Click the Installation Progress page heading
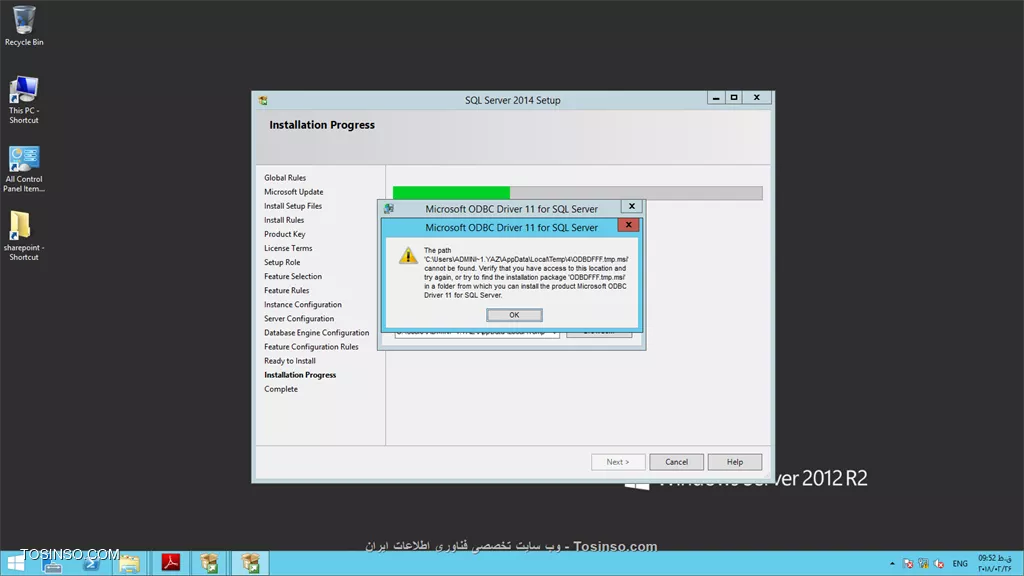This screenshot has width=1024, height=576. coord(322,125)
